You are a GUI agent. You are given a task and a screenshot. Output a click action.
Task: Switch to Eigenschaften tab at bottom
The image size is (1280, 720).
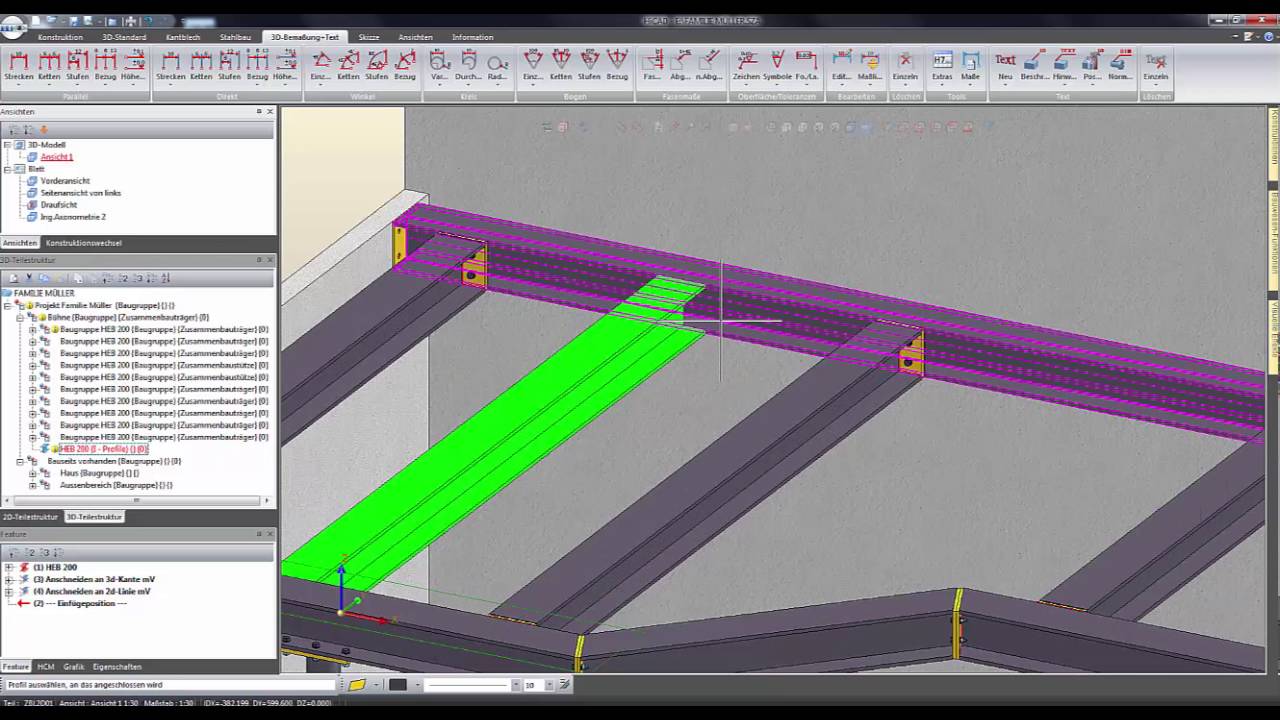click(117, 666)
